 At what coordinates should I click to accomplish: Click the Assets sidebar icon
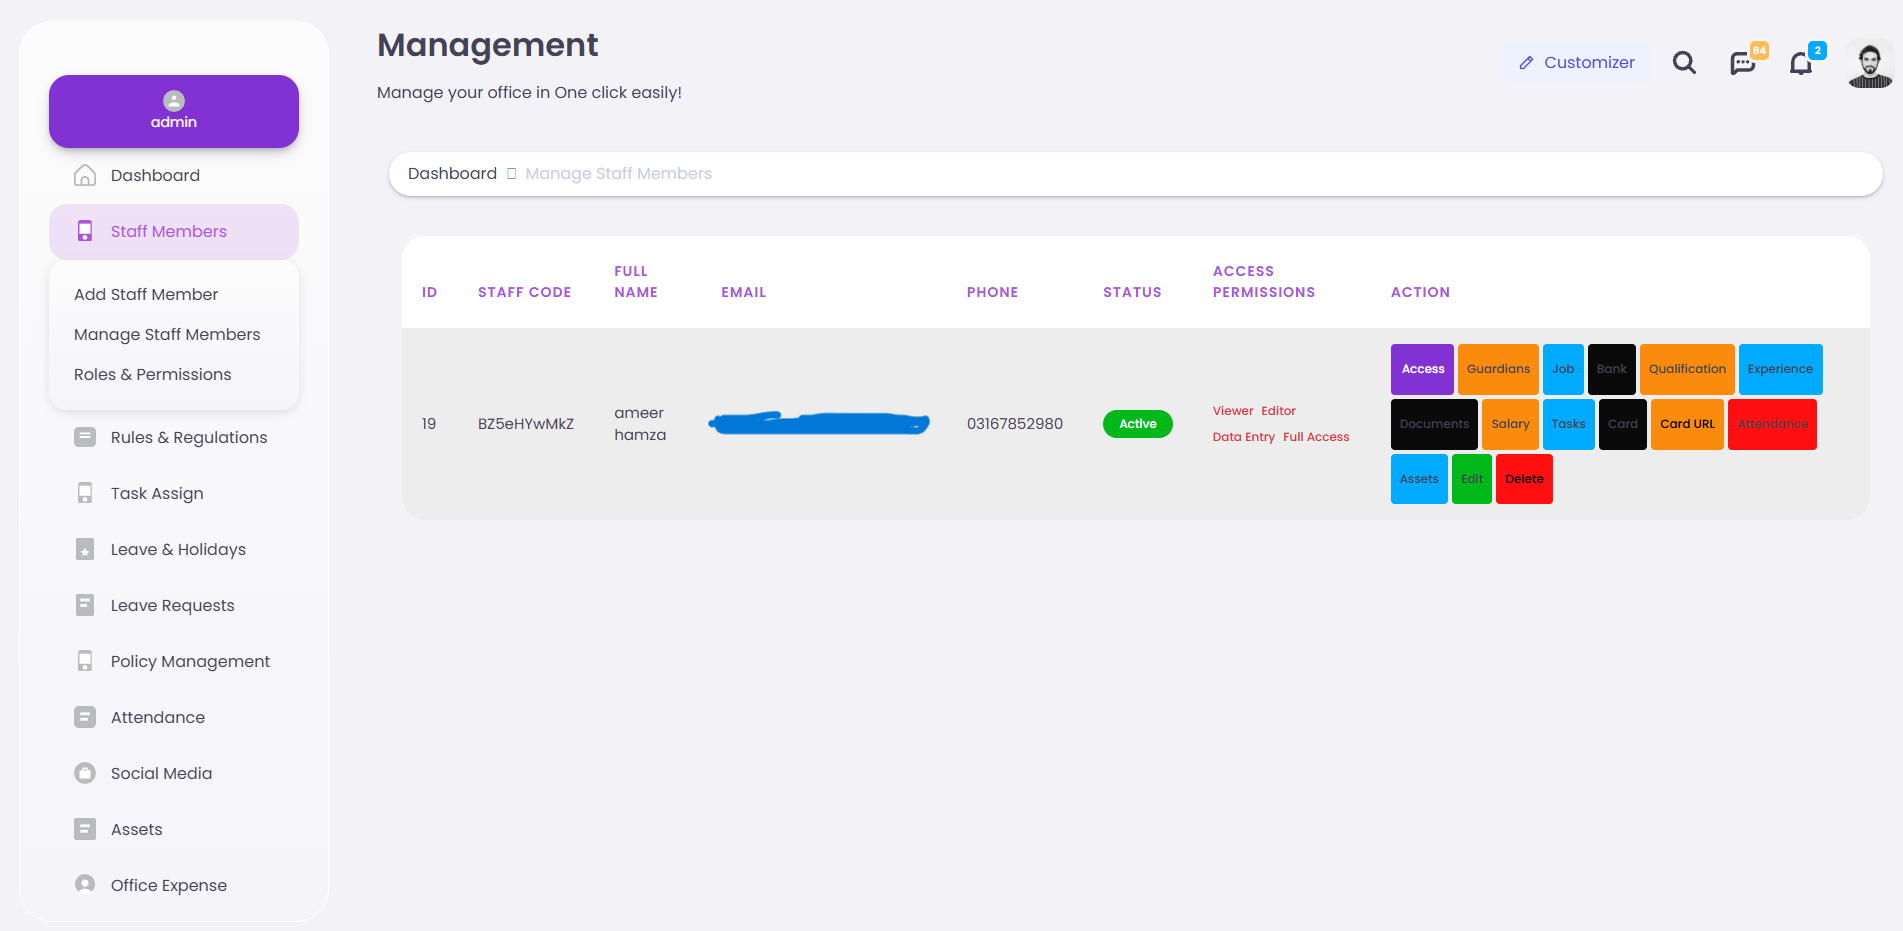pos(85,829)
